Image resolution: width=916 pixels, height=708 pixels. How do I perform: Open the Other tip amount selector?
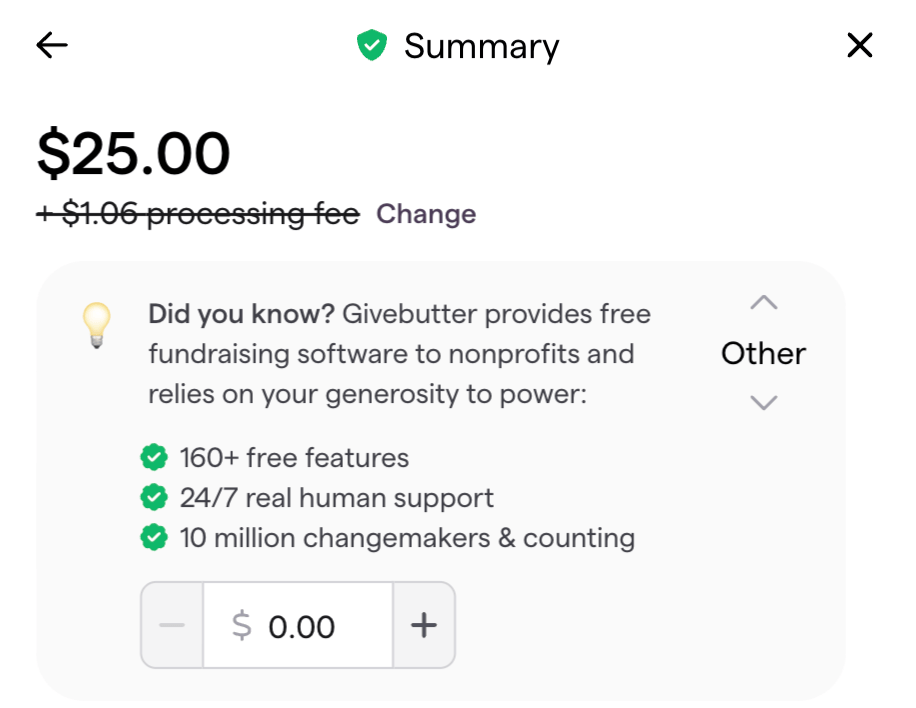click(x=763, y=353)
